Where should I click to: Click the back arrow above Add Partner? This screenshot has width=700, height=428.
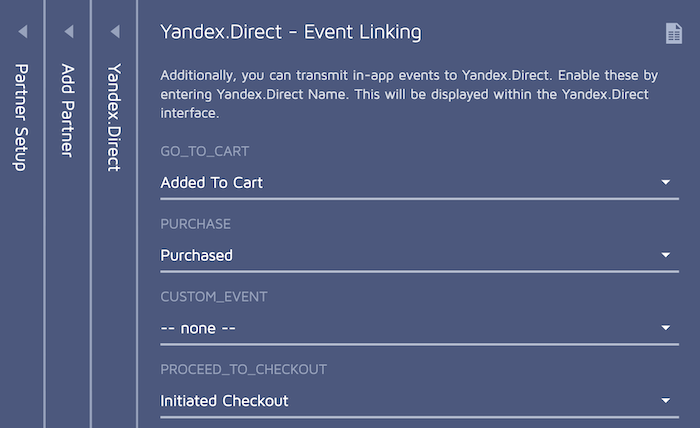point(68,32)
